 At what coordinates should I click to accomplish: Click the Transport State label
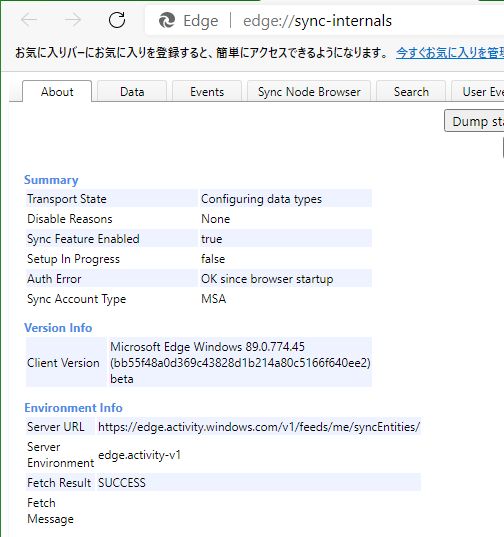coord(67,199)
